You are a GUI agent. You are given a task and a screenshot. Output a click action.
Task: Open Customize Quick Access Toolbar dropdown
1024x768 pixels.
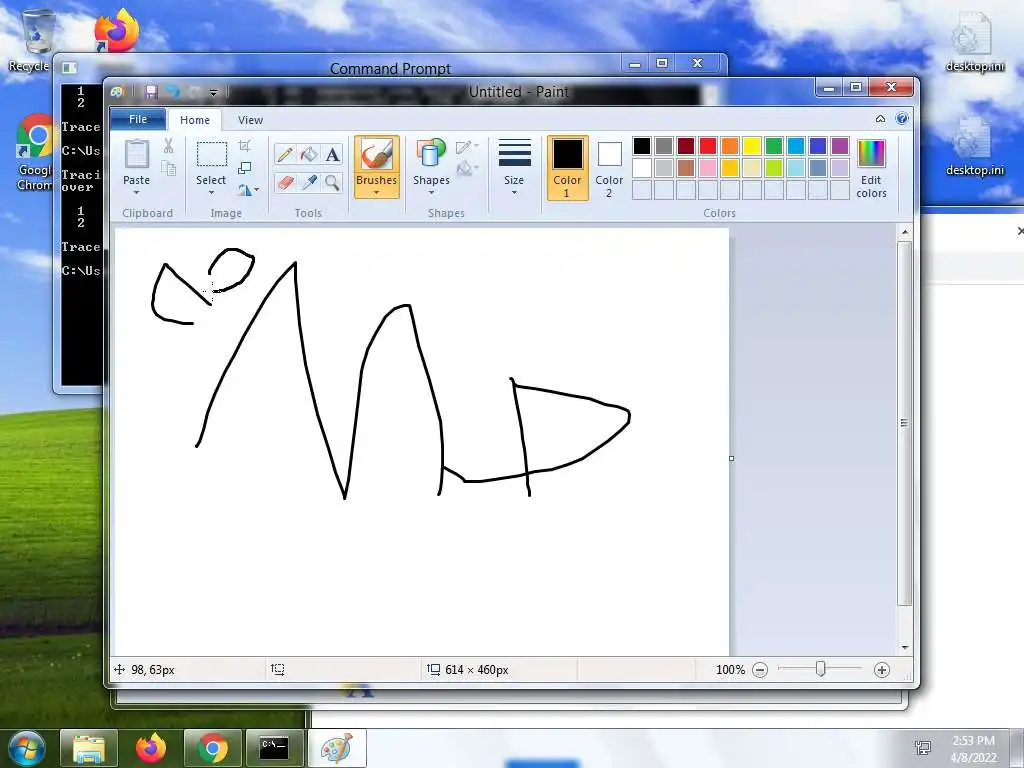point(214,92)
